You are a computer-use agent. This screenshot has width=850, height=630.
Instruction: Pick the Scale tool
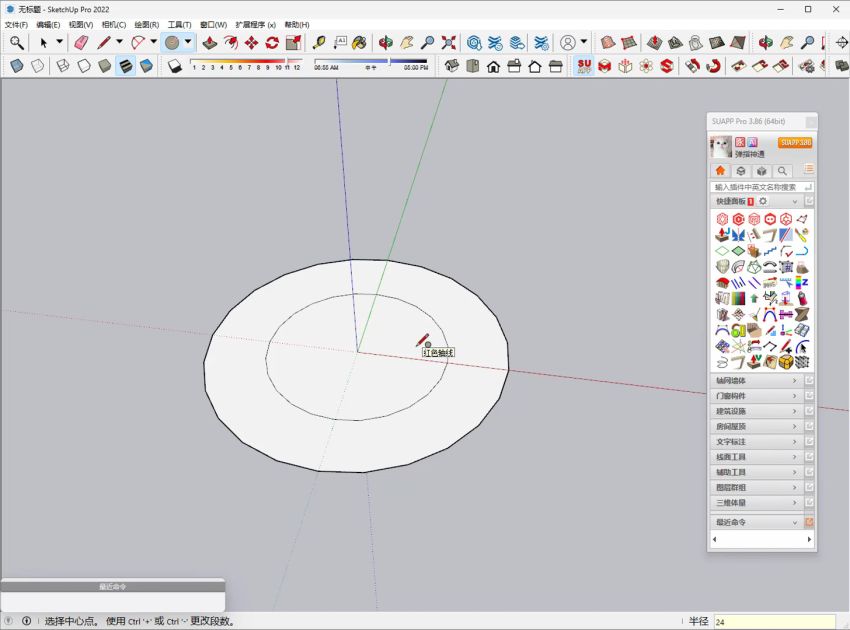click(293, 42)
